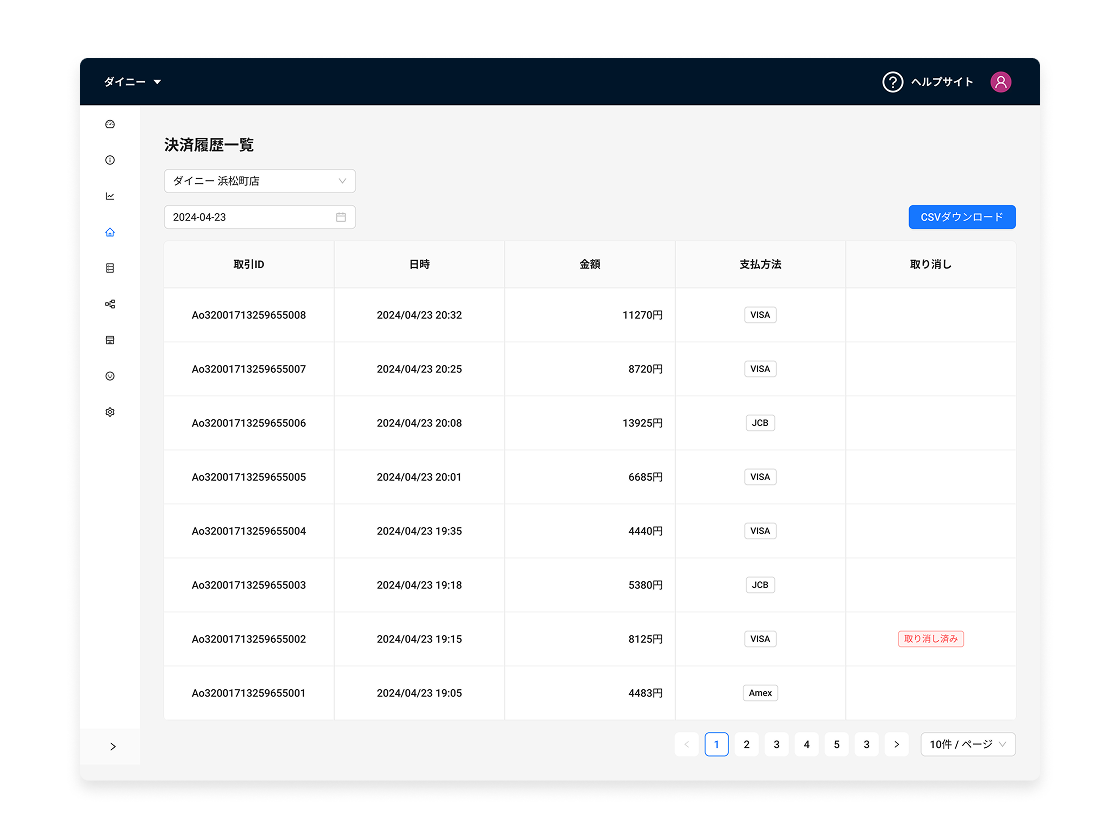Click the 2024/04/23 20:32 timestamp
Image resolution: width=1120 pixels, height=840 pixels.
click(419, 315)
